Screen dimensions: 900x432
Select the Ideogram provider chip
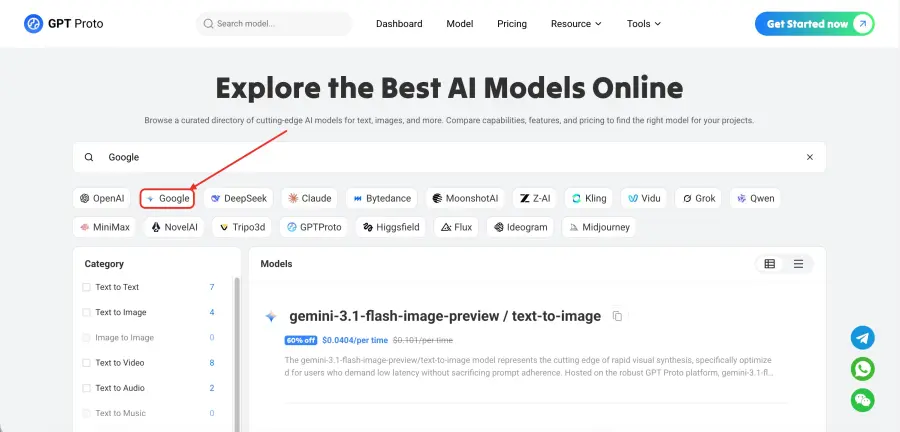[520, 227]
